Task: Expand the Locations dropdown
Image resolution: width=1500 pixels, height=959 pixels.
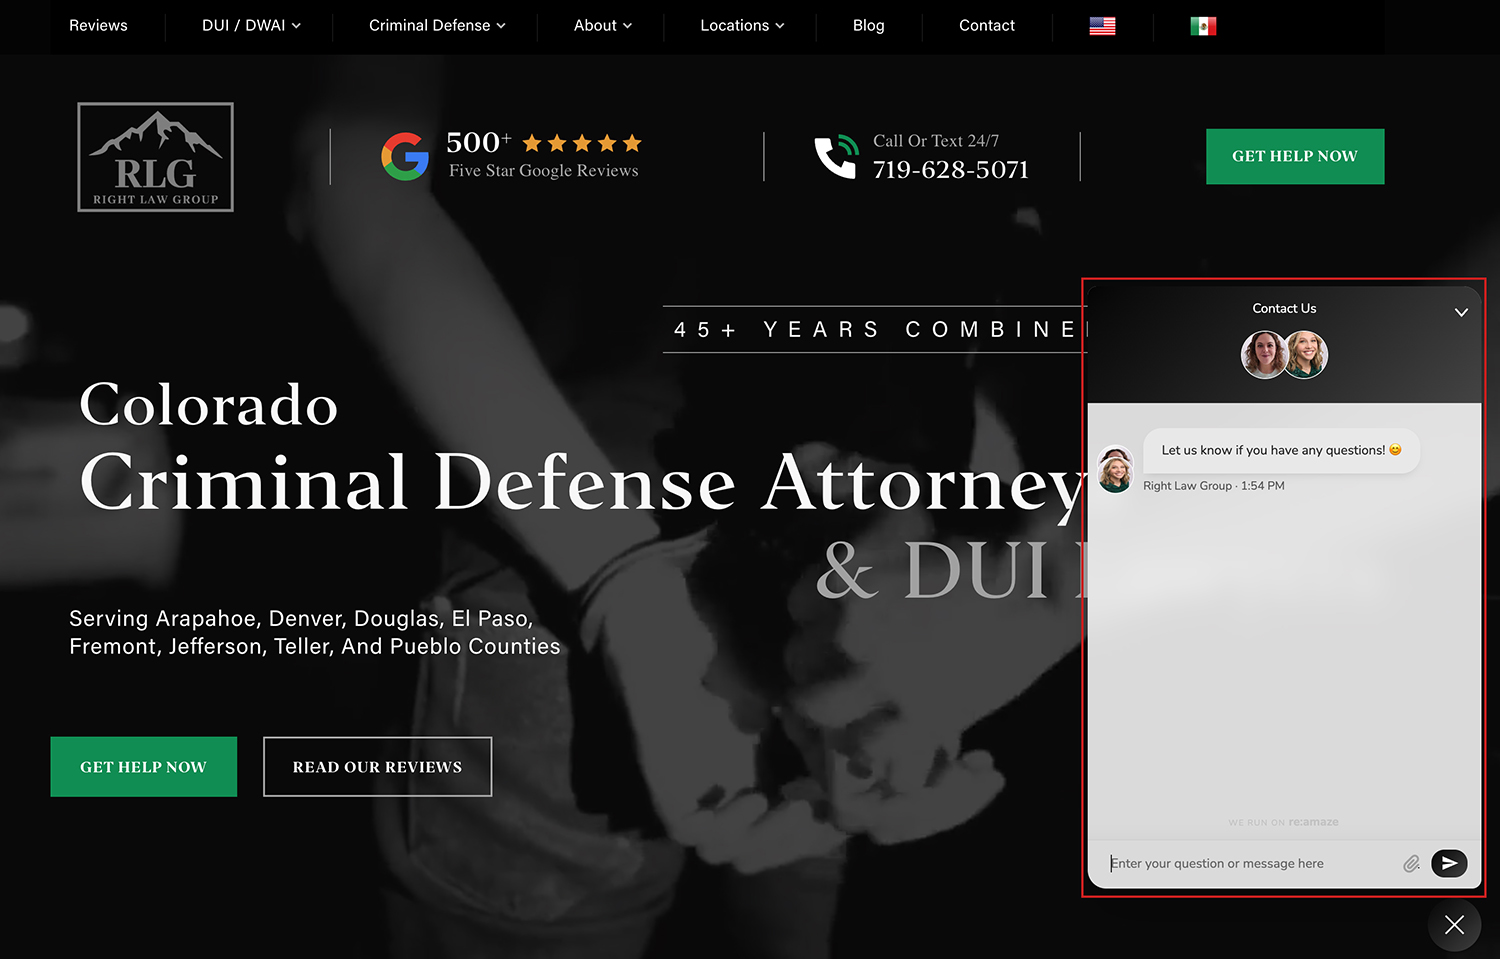Action: [740, 26]
